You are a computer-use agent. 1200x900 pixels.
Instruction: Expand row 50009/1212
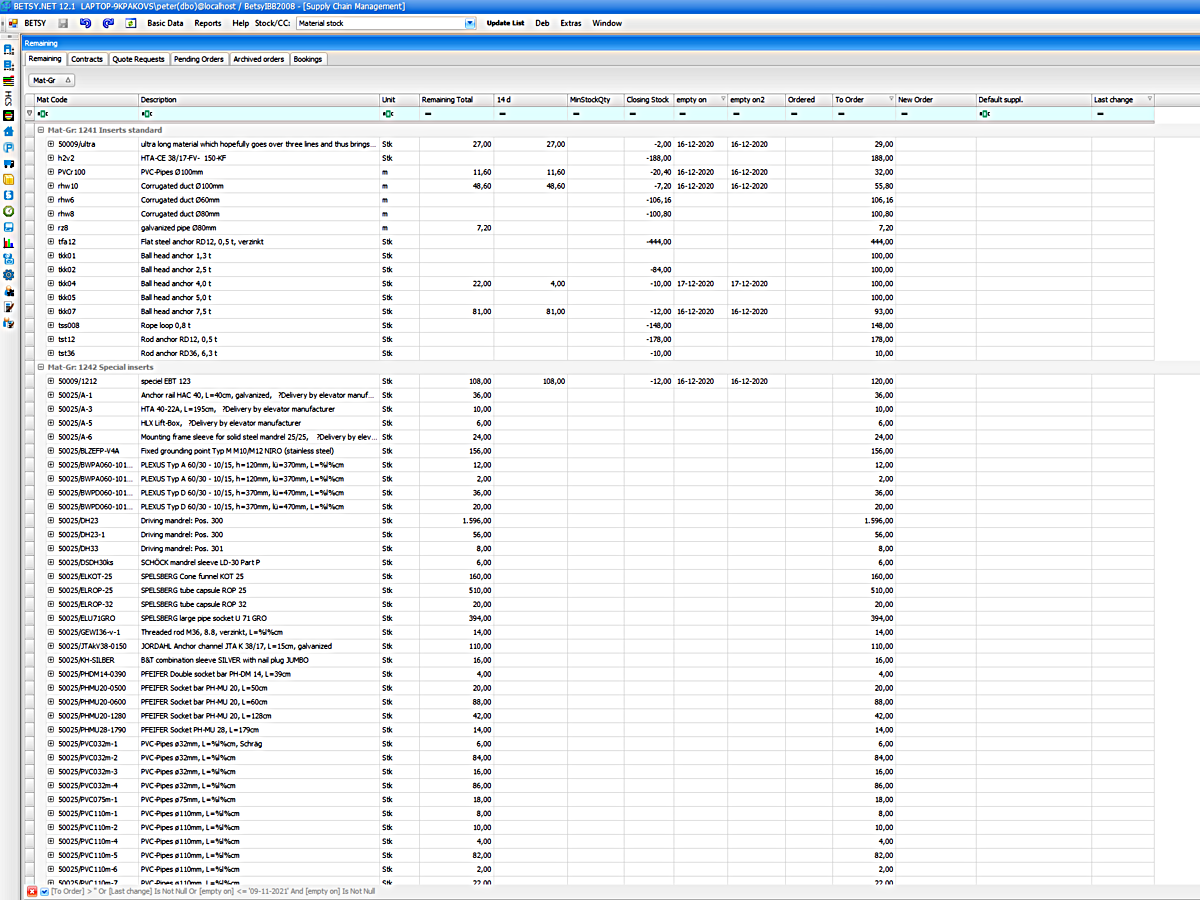tap(51, 381)
